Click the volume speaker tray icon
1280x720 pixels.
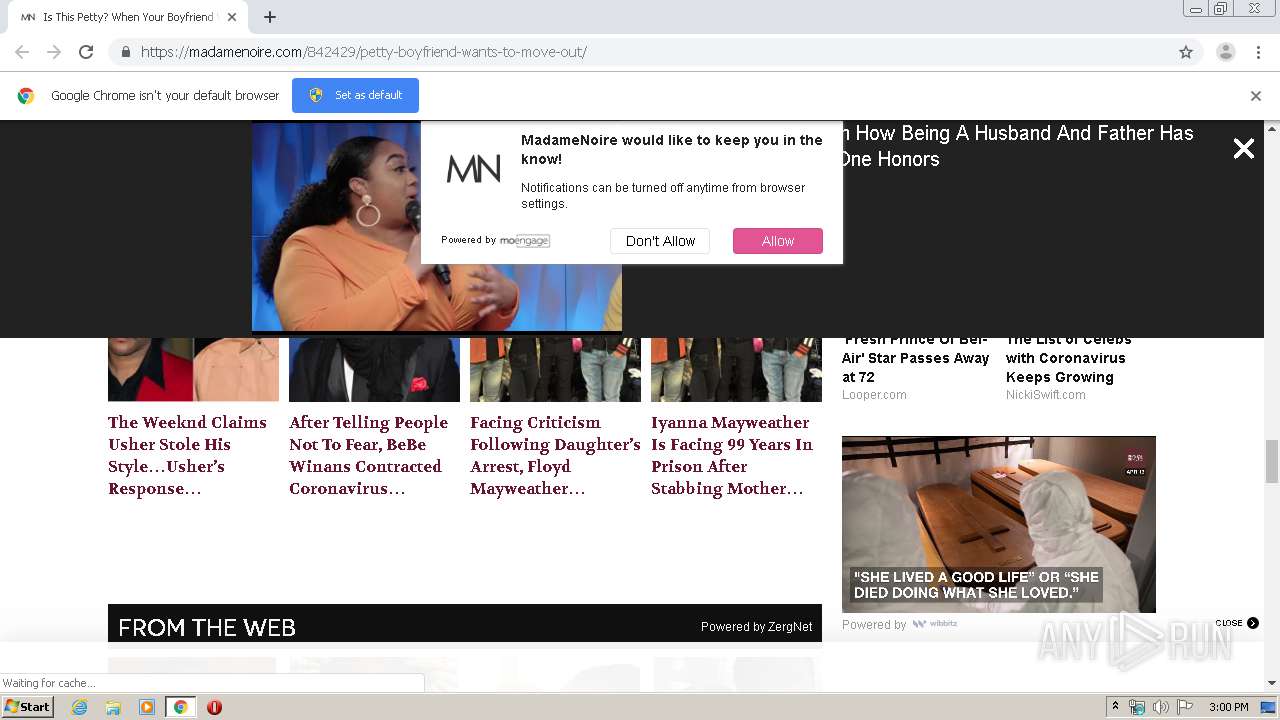[1161, 707]
